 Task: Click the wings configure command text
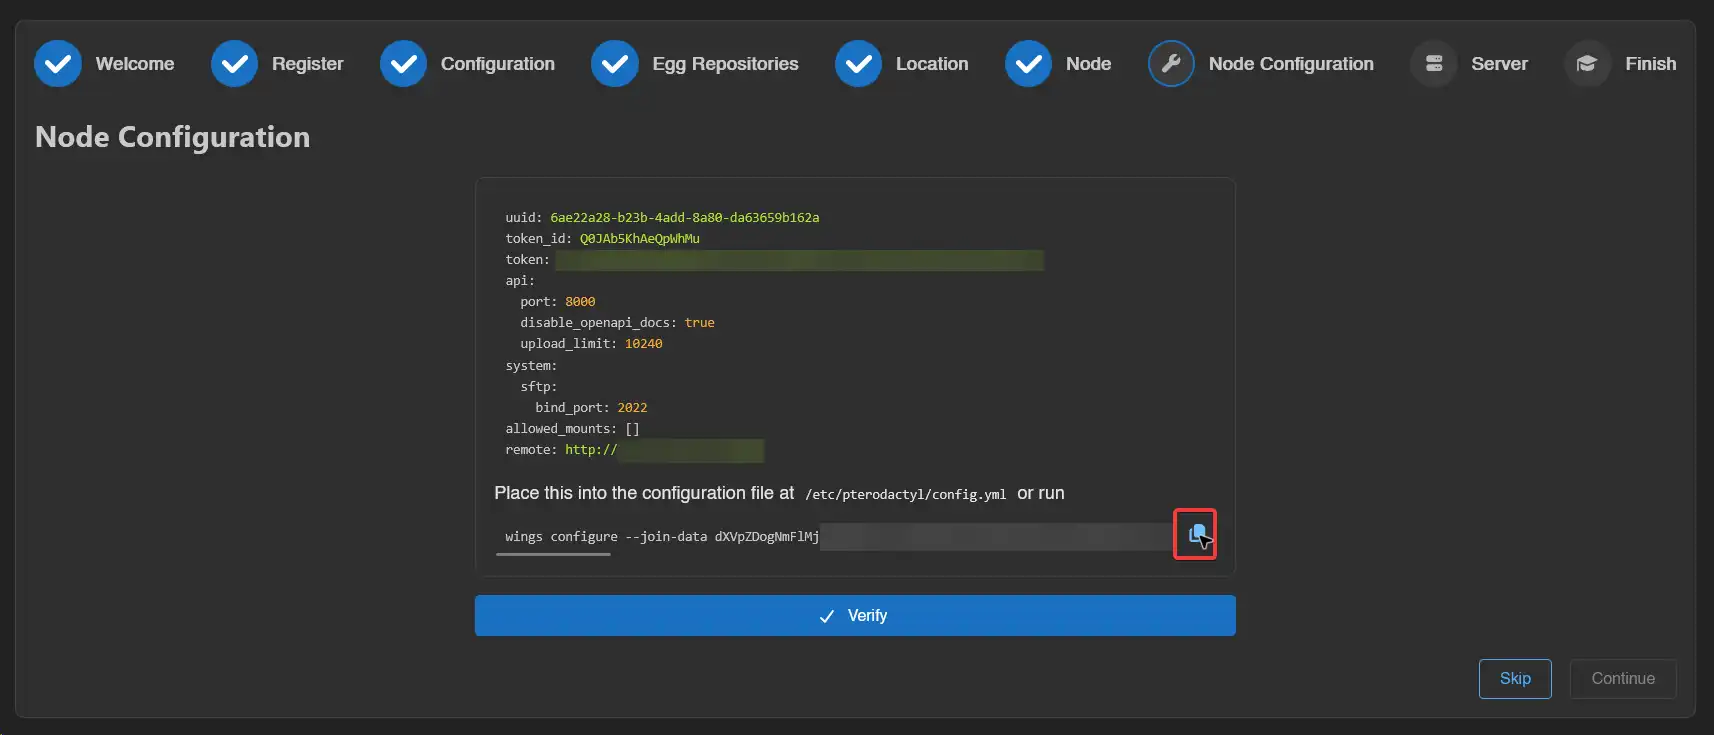661,537
